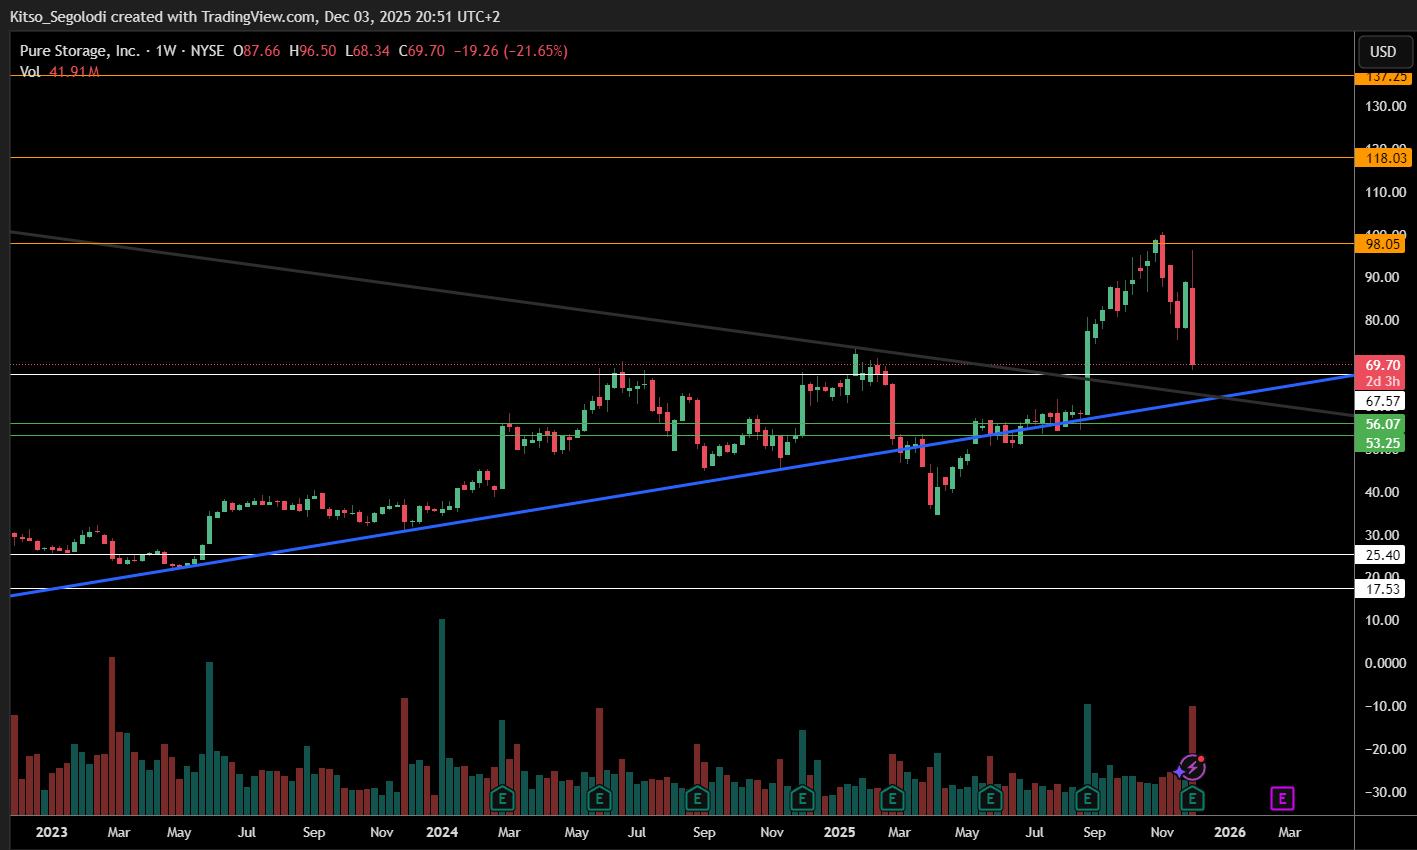This screenshot has height=850, width=1417.
Task: Click the 2025 label on time axis
Action: [x=839, y=832]
